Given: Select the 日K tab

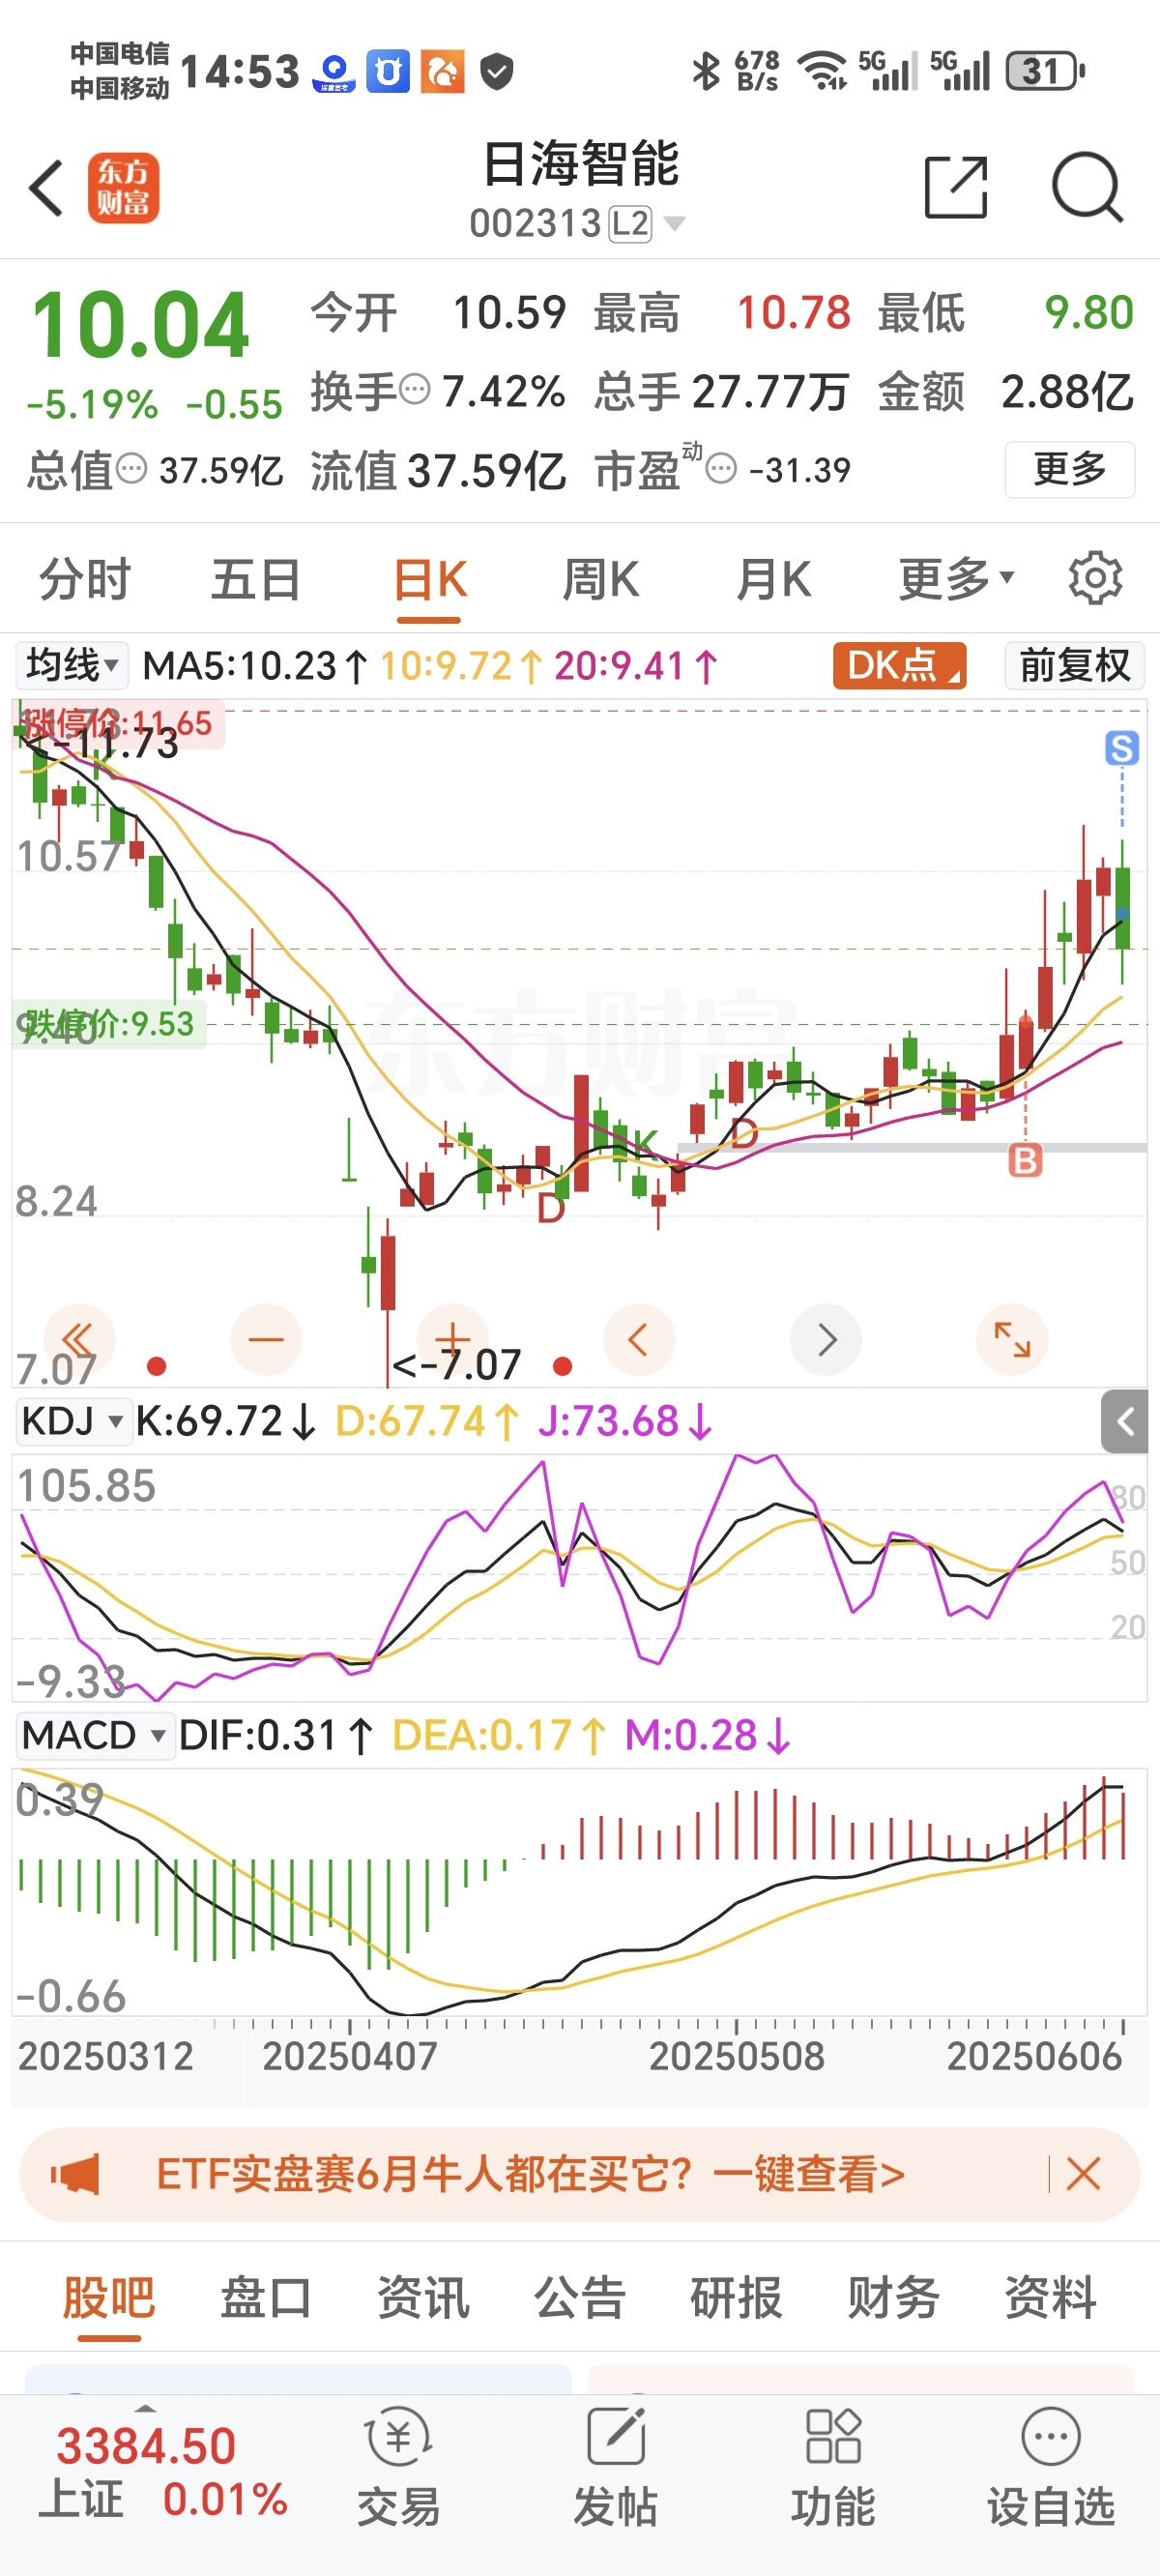Looking at the screenshot, I should pyautogui.click(x=429, y=579).
